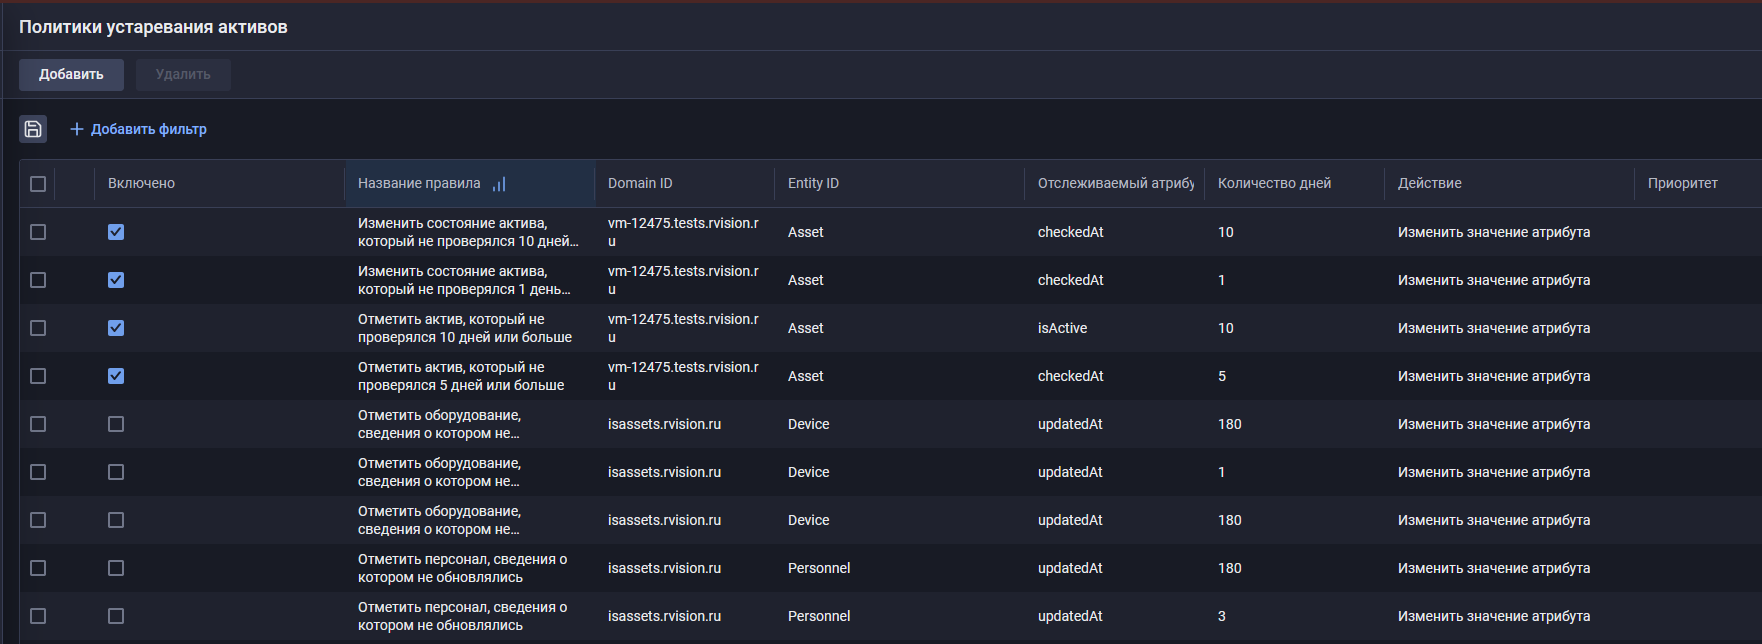Open the Добавить фильтр link
Screen dimensions: 1762x644
pos(138,129)
